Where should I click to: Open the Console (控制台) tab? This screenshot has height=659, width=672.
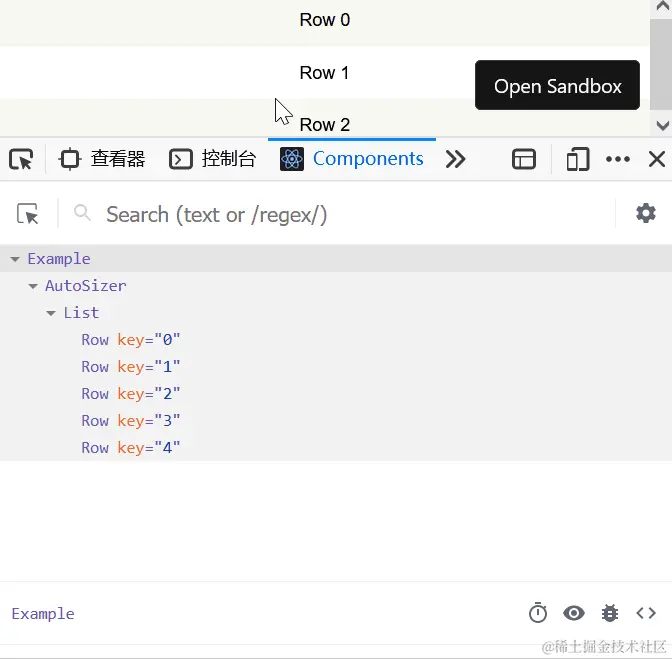pos(213,159)
